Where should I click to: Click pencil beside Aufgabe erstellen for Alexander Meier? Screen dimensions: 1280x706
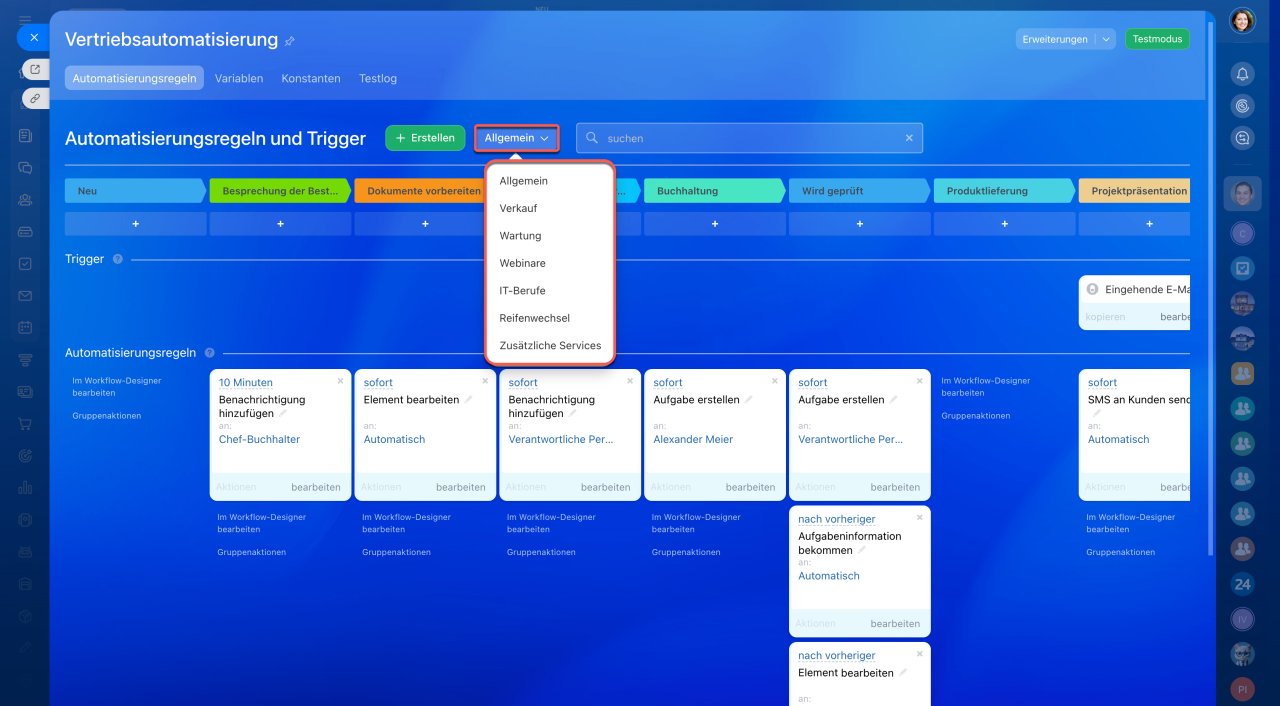click(x=748, y=400)
